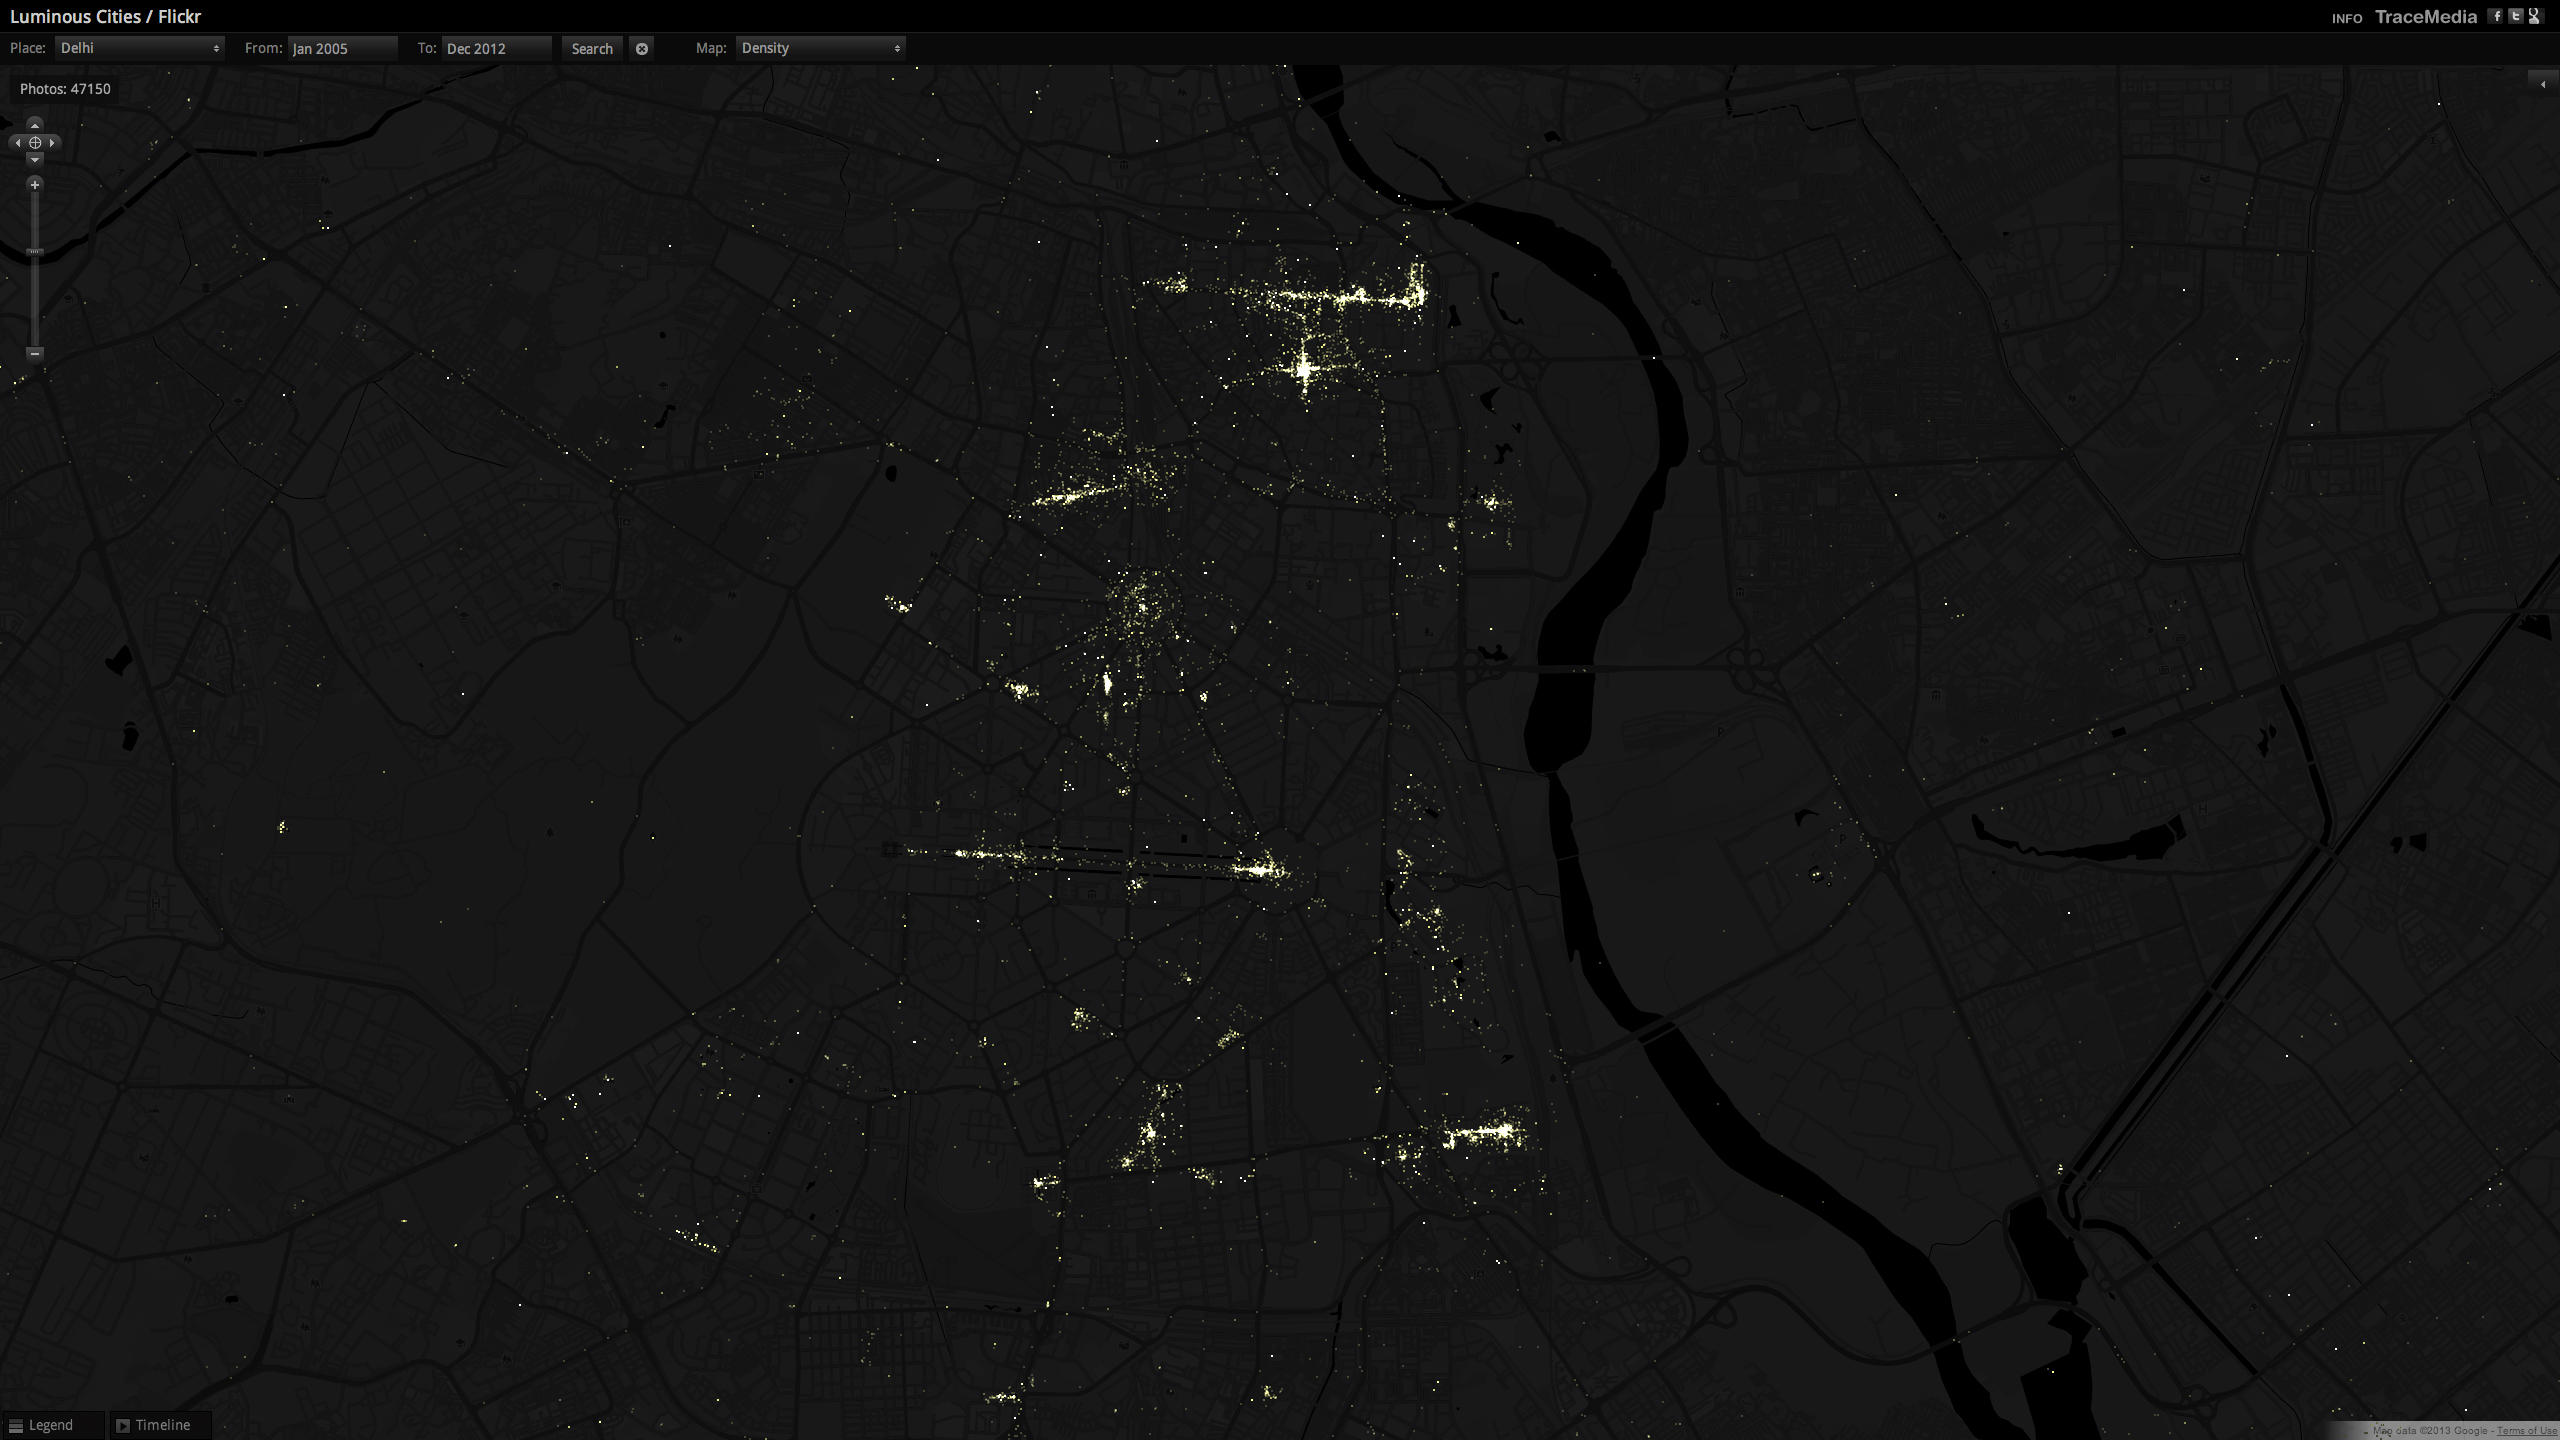Image resolution: width=2560 pixels, height=1440 pixels.
Task: Share on Twitter icon
Action: [x=2516, y=16]
